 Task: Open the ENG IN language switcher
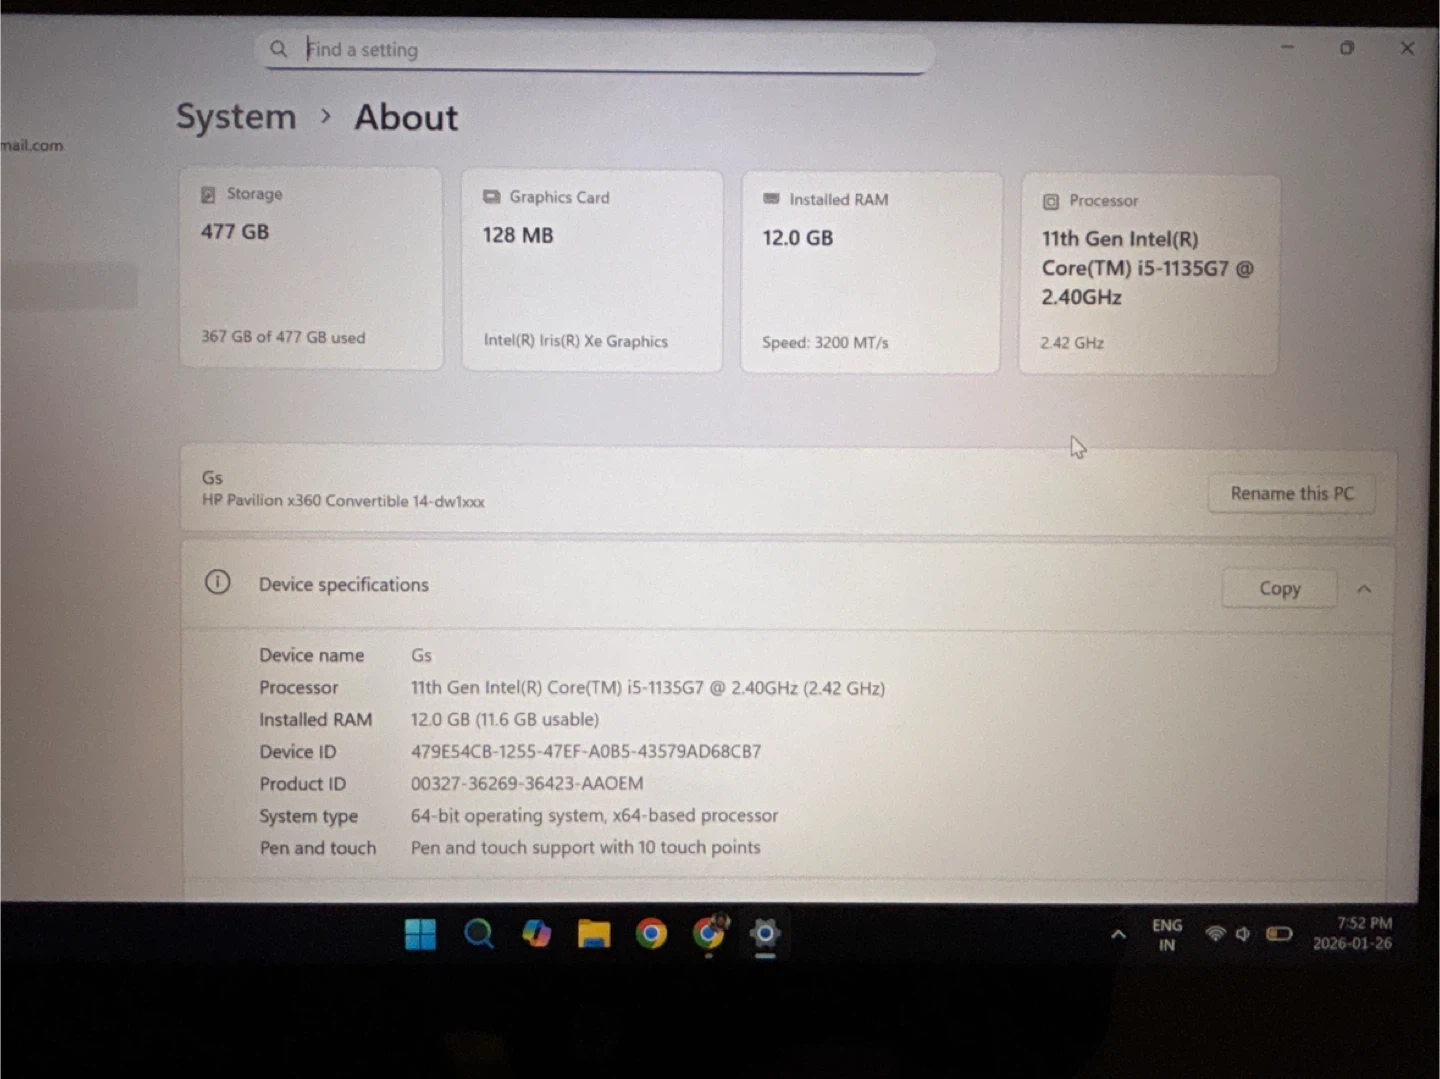tap(1166, 935)
